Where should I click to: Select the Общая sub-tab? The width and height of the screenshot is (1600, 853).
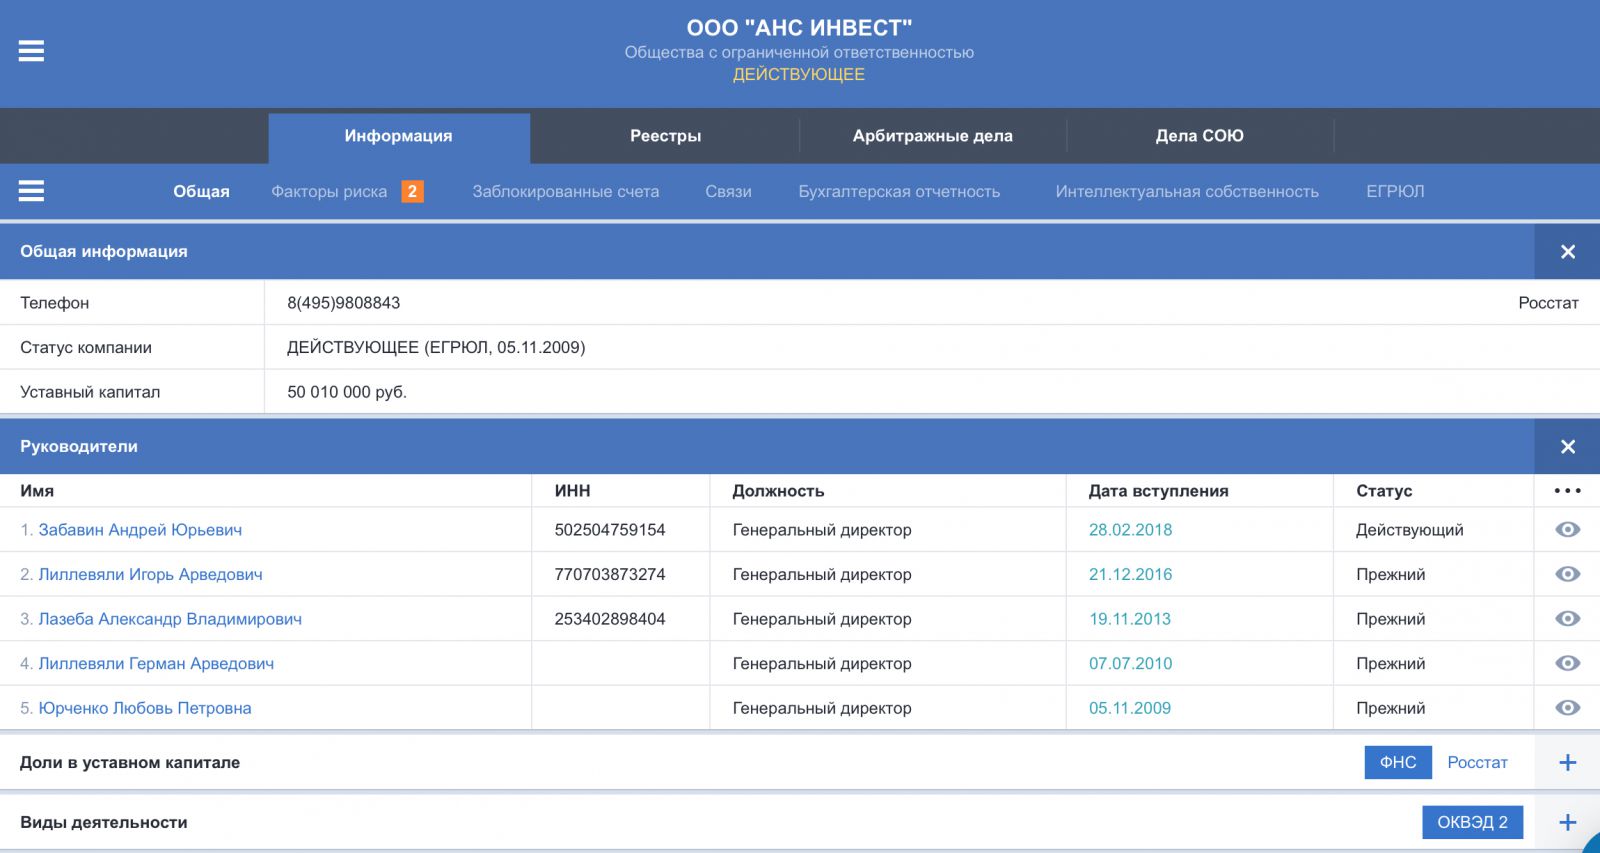click(x=201, y=192)
